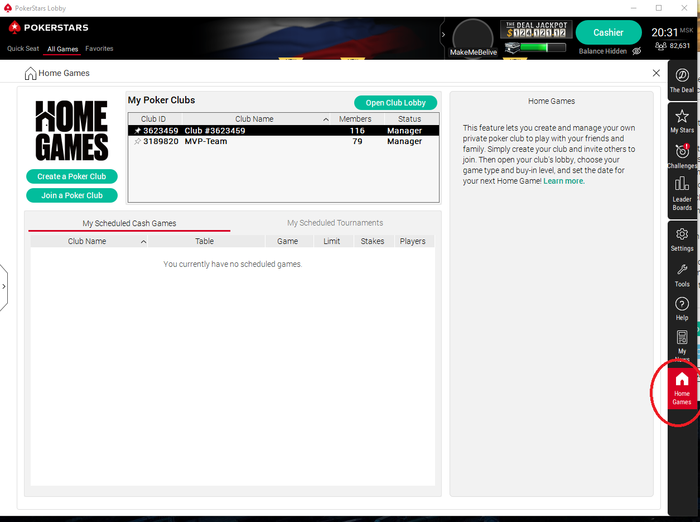Open Help in the sidebar

click(x=682, y=309)
